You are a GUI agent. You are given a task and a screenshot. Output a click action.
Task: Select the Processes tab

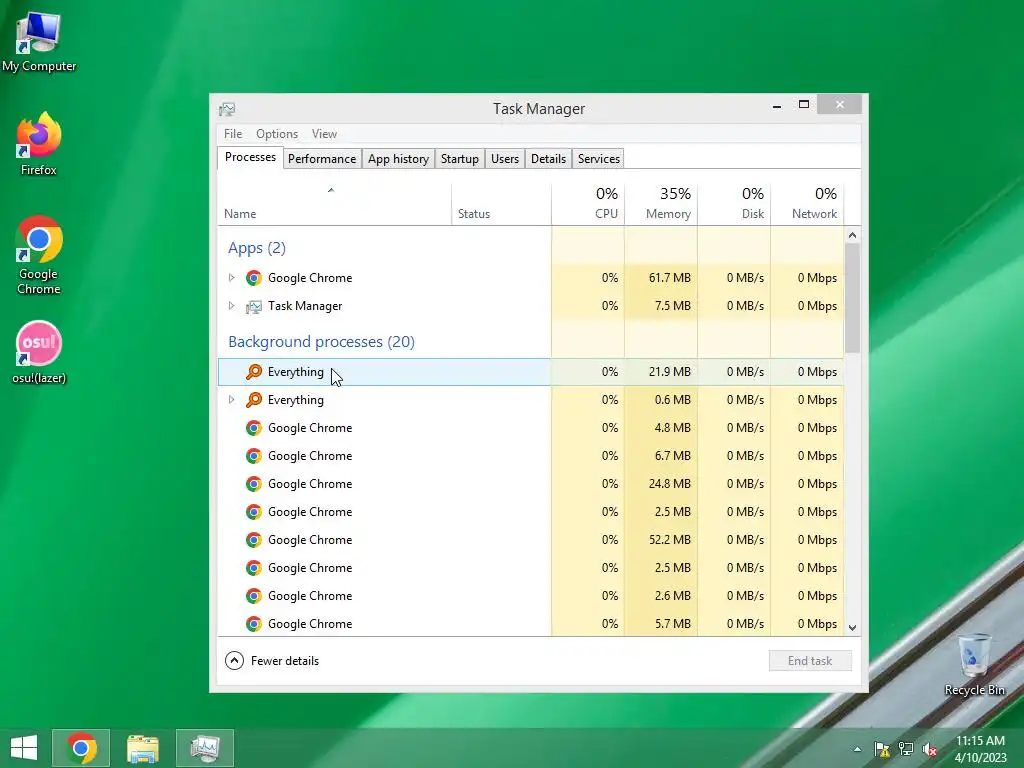(x=250, y=157)
